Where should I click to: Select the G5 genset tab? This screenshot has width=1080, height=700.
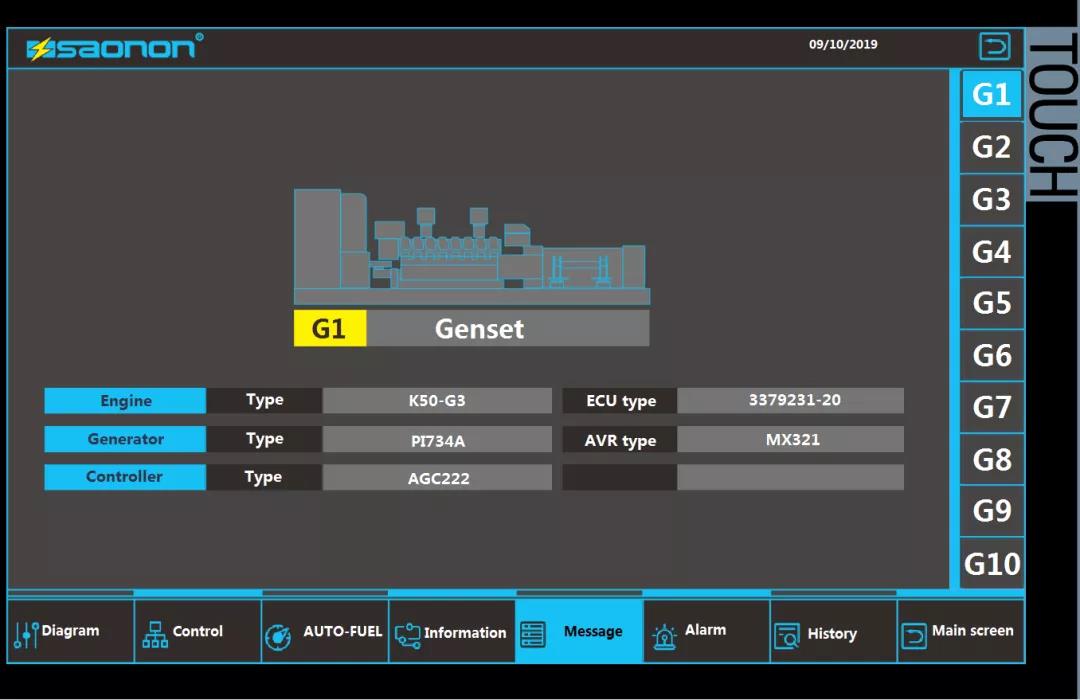(x=991, y=303)
